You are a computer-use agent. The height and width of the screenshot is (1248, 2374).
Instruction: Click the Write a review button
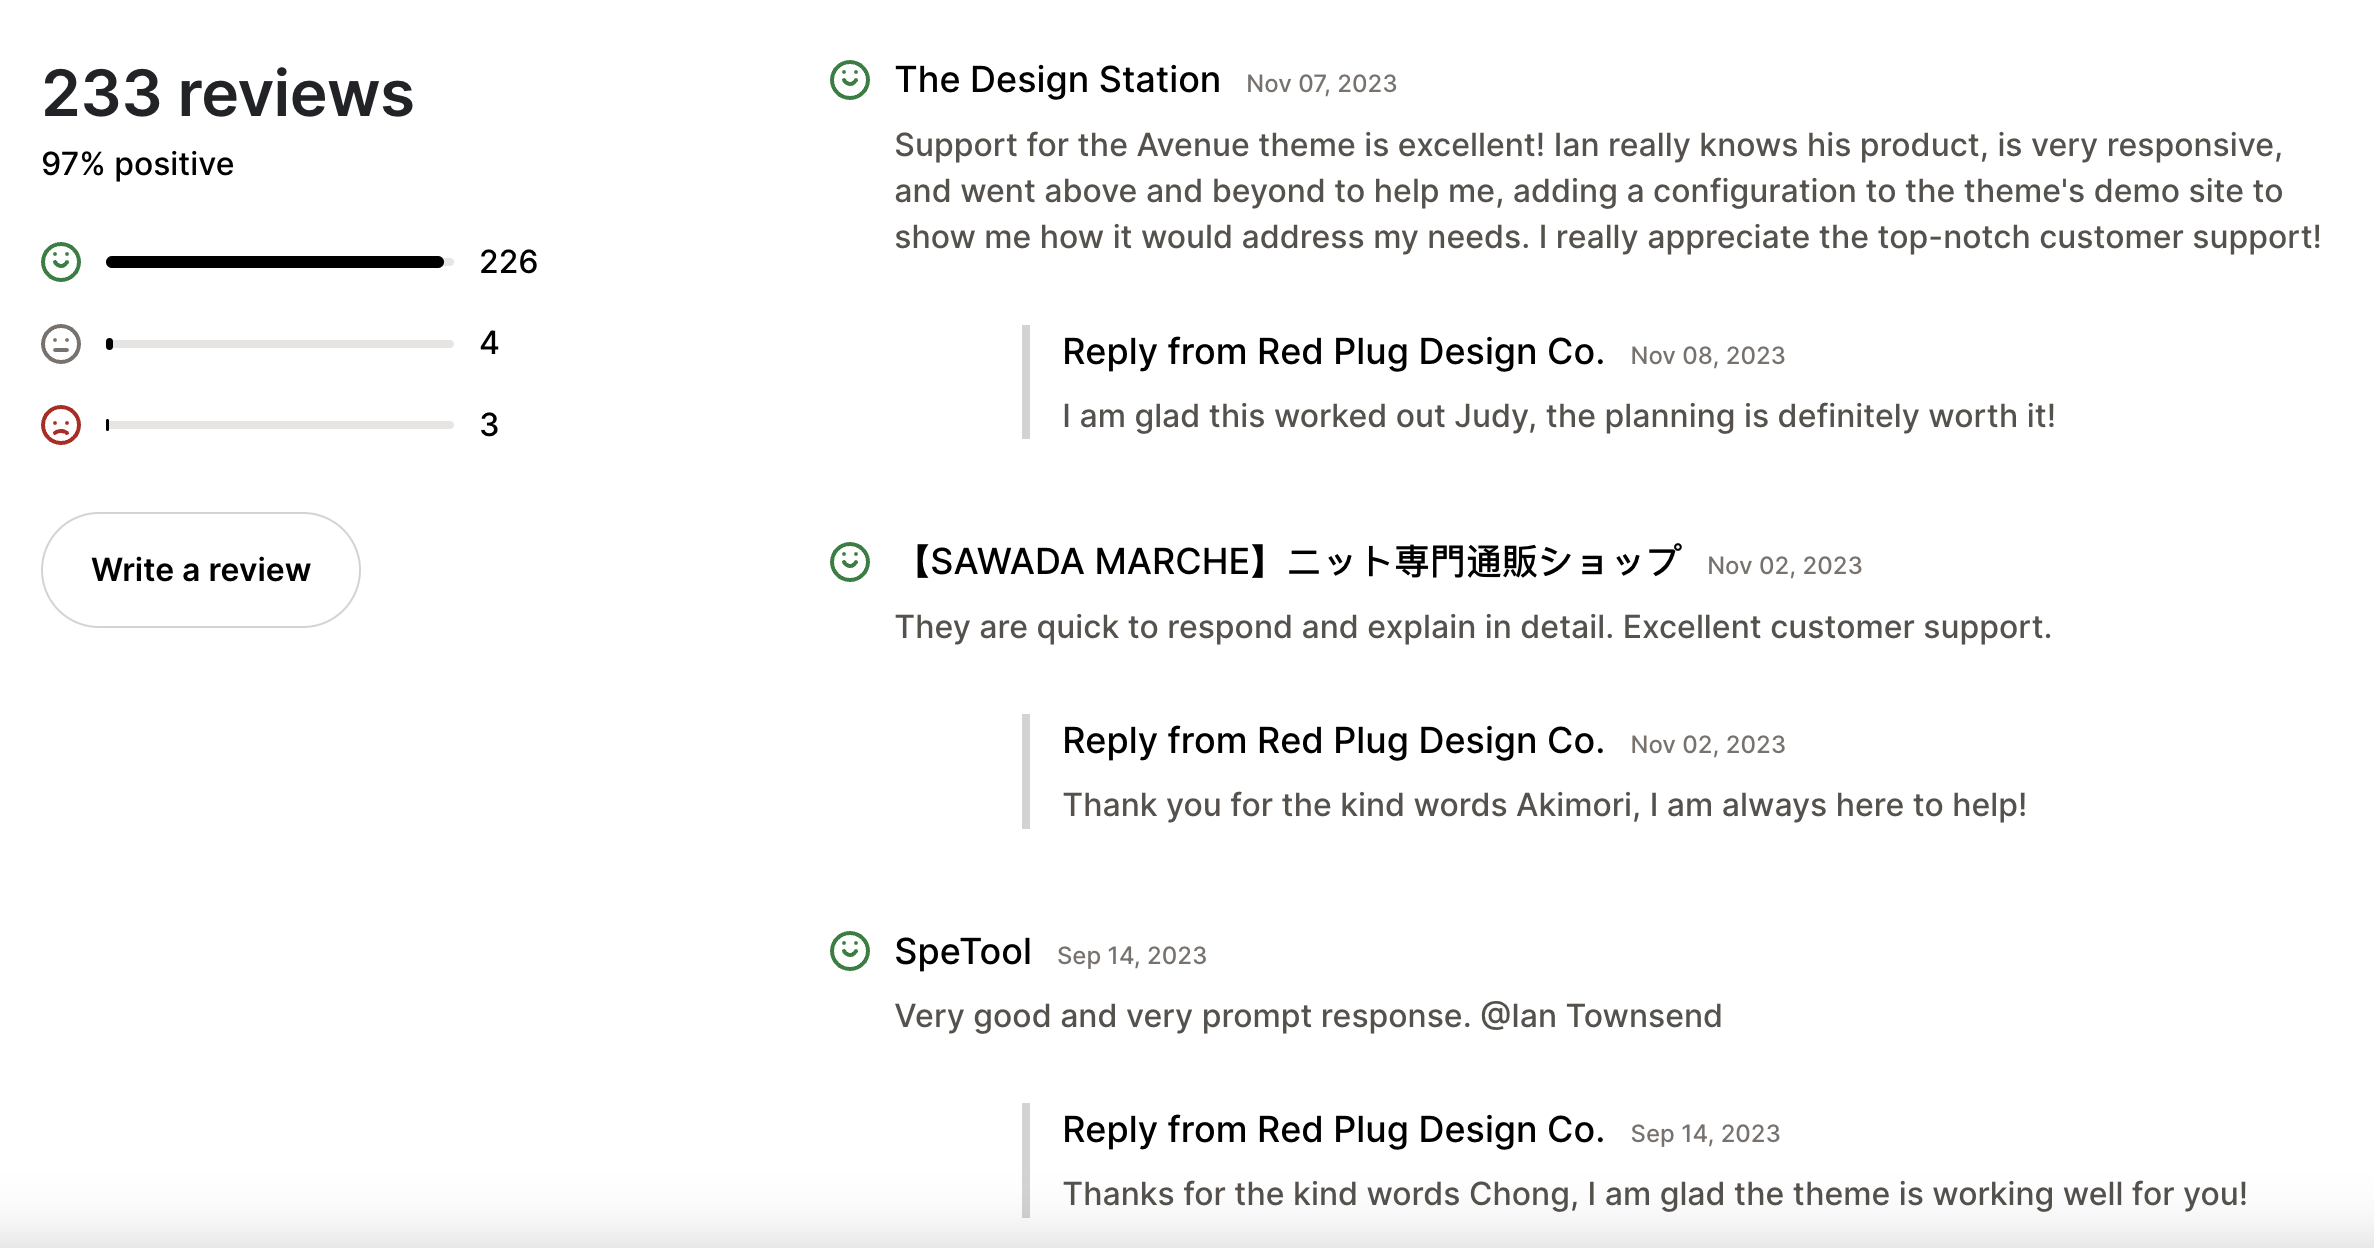coord(200,569)
